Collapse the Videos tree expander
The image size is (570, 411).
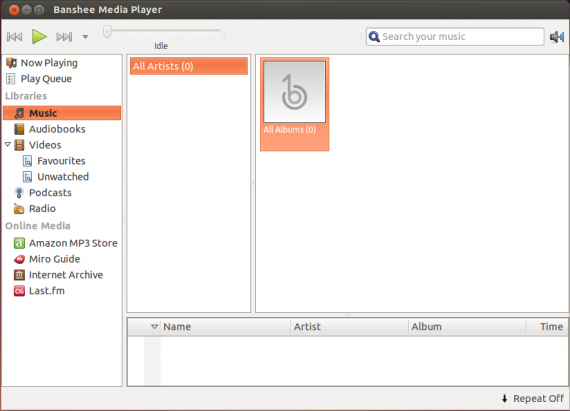8,145
